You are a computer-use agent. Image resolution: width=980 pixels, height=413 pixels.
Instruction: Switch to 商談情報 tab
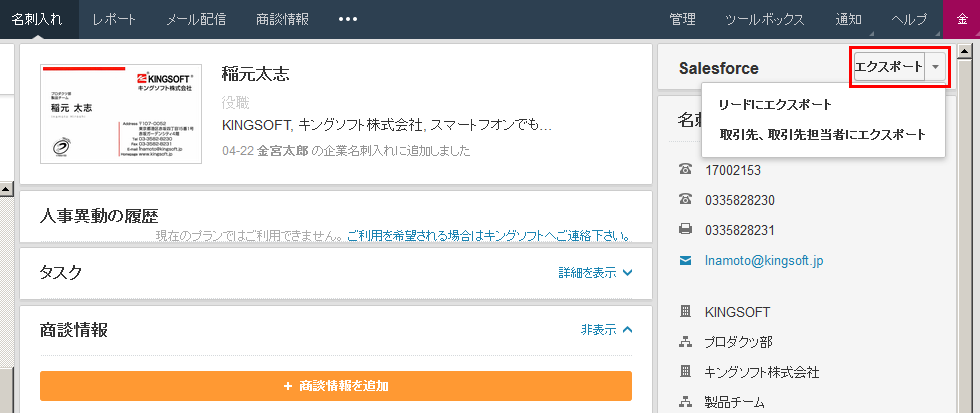pos(282,19)
